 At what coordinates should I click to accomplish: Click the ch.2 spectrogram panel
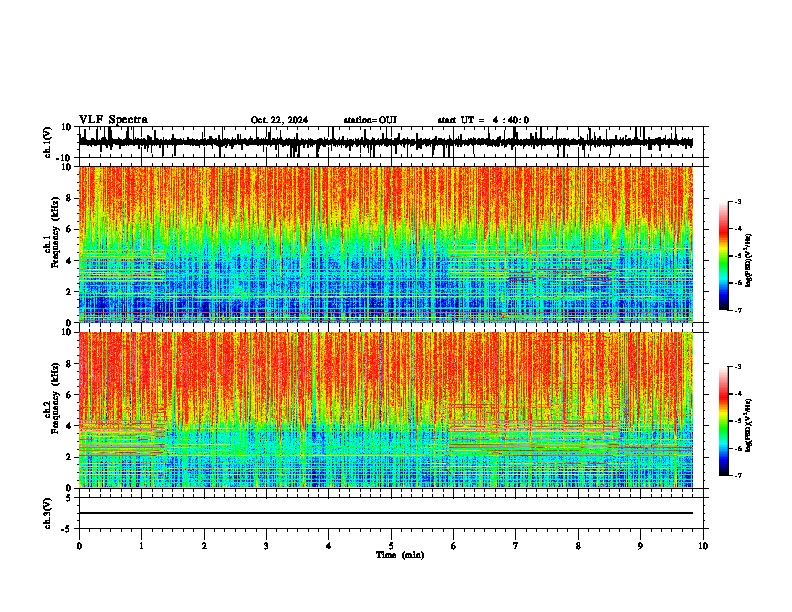tap(385, 410)
